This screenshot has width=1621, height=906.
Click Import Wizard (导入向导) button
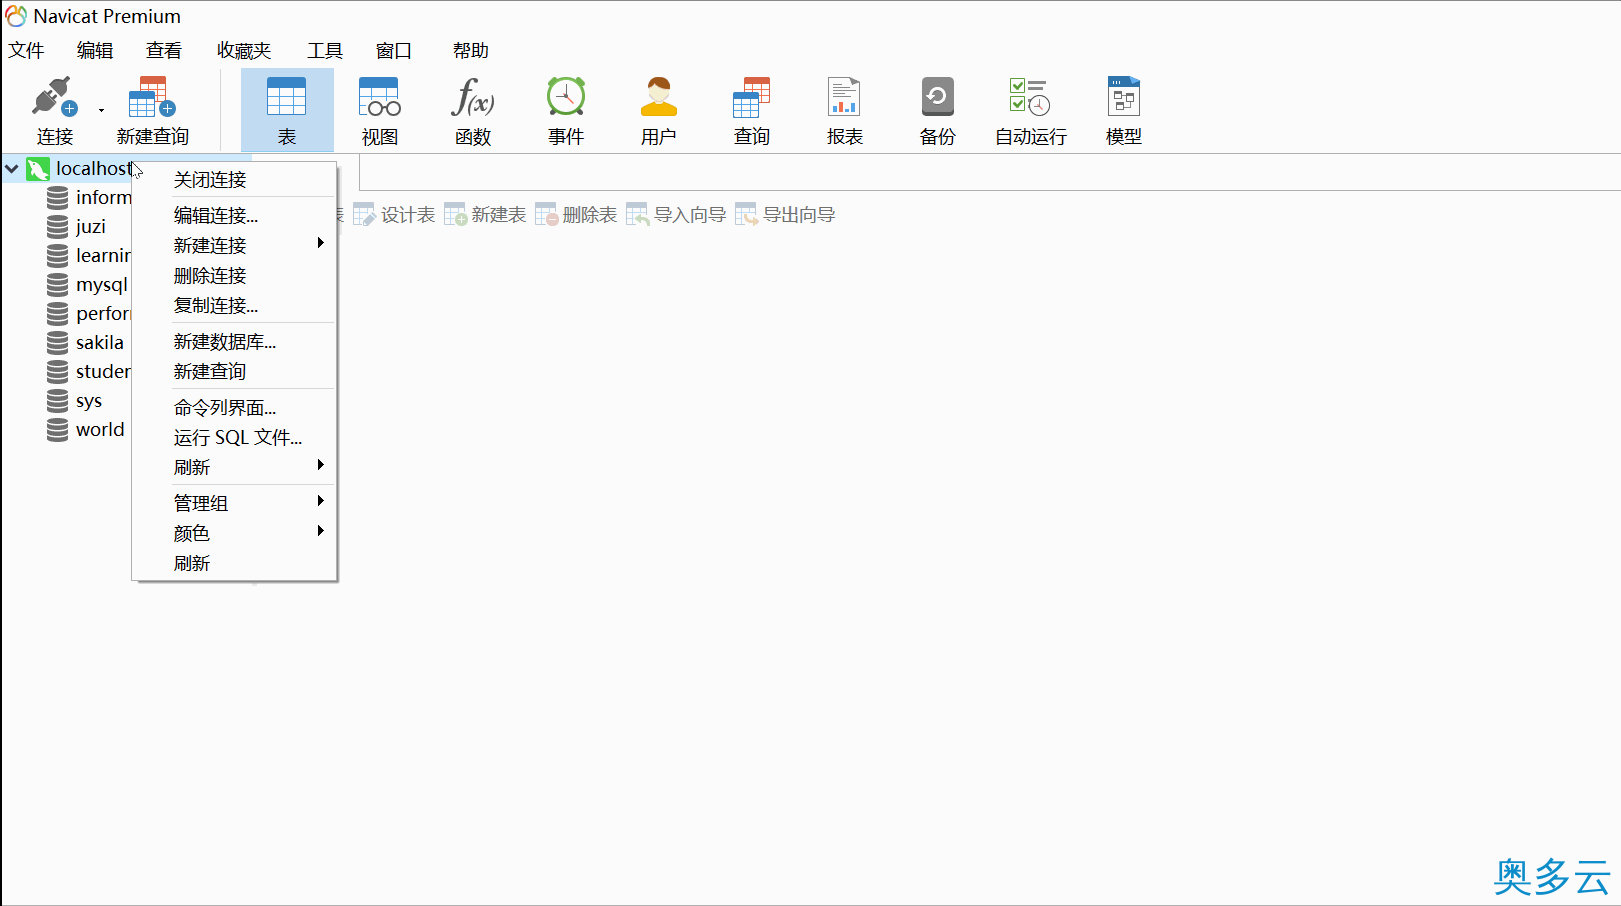pyautogui.click(x=676, y=215)
